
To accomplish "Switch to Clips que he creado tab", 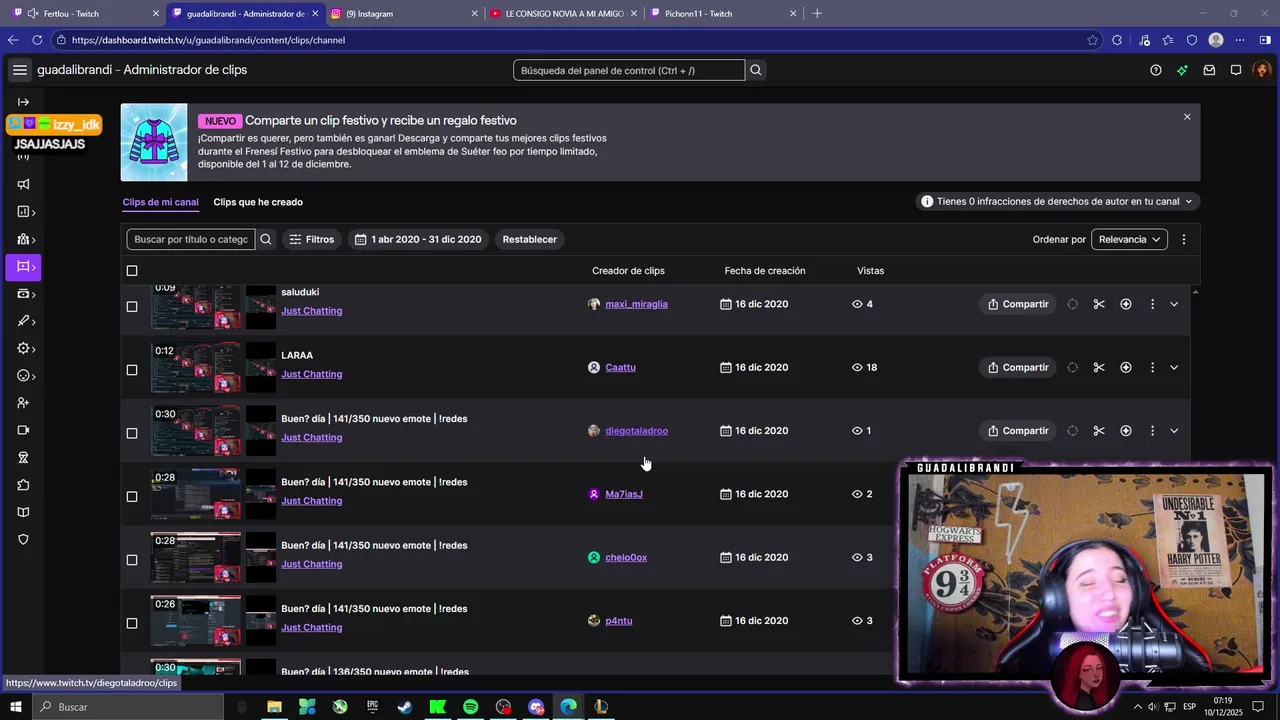I will tap(258, 202).
